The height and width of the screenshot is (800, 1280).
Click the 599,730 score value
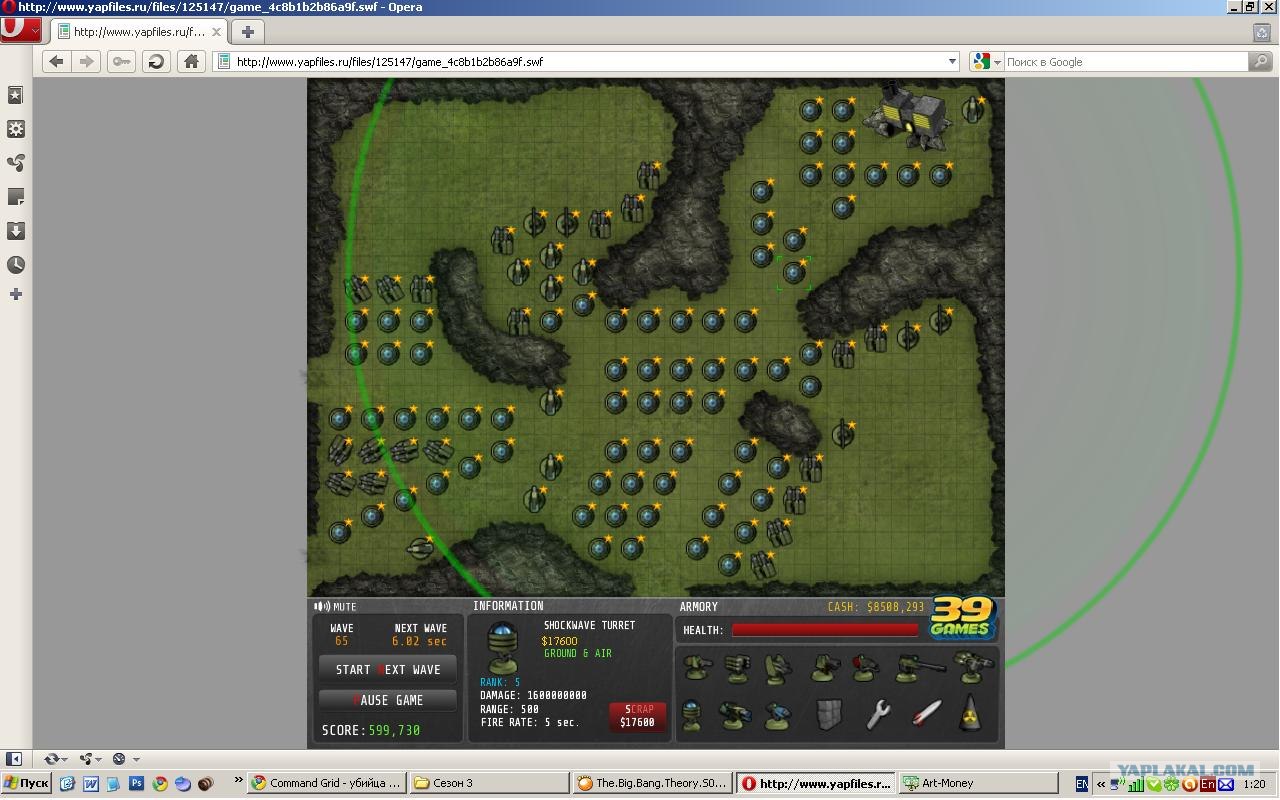click(394, 731)
